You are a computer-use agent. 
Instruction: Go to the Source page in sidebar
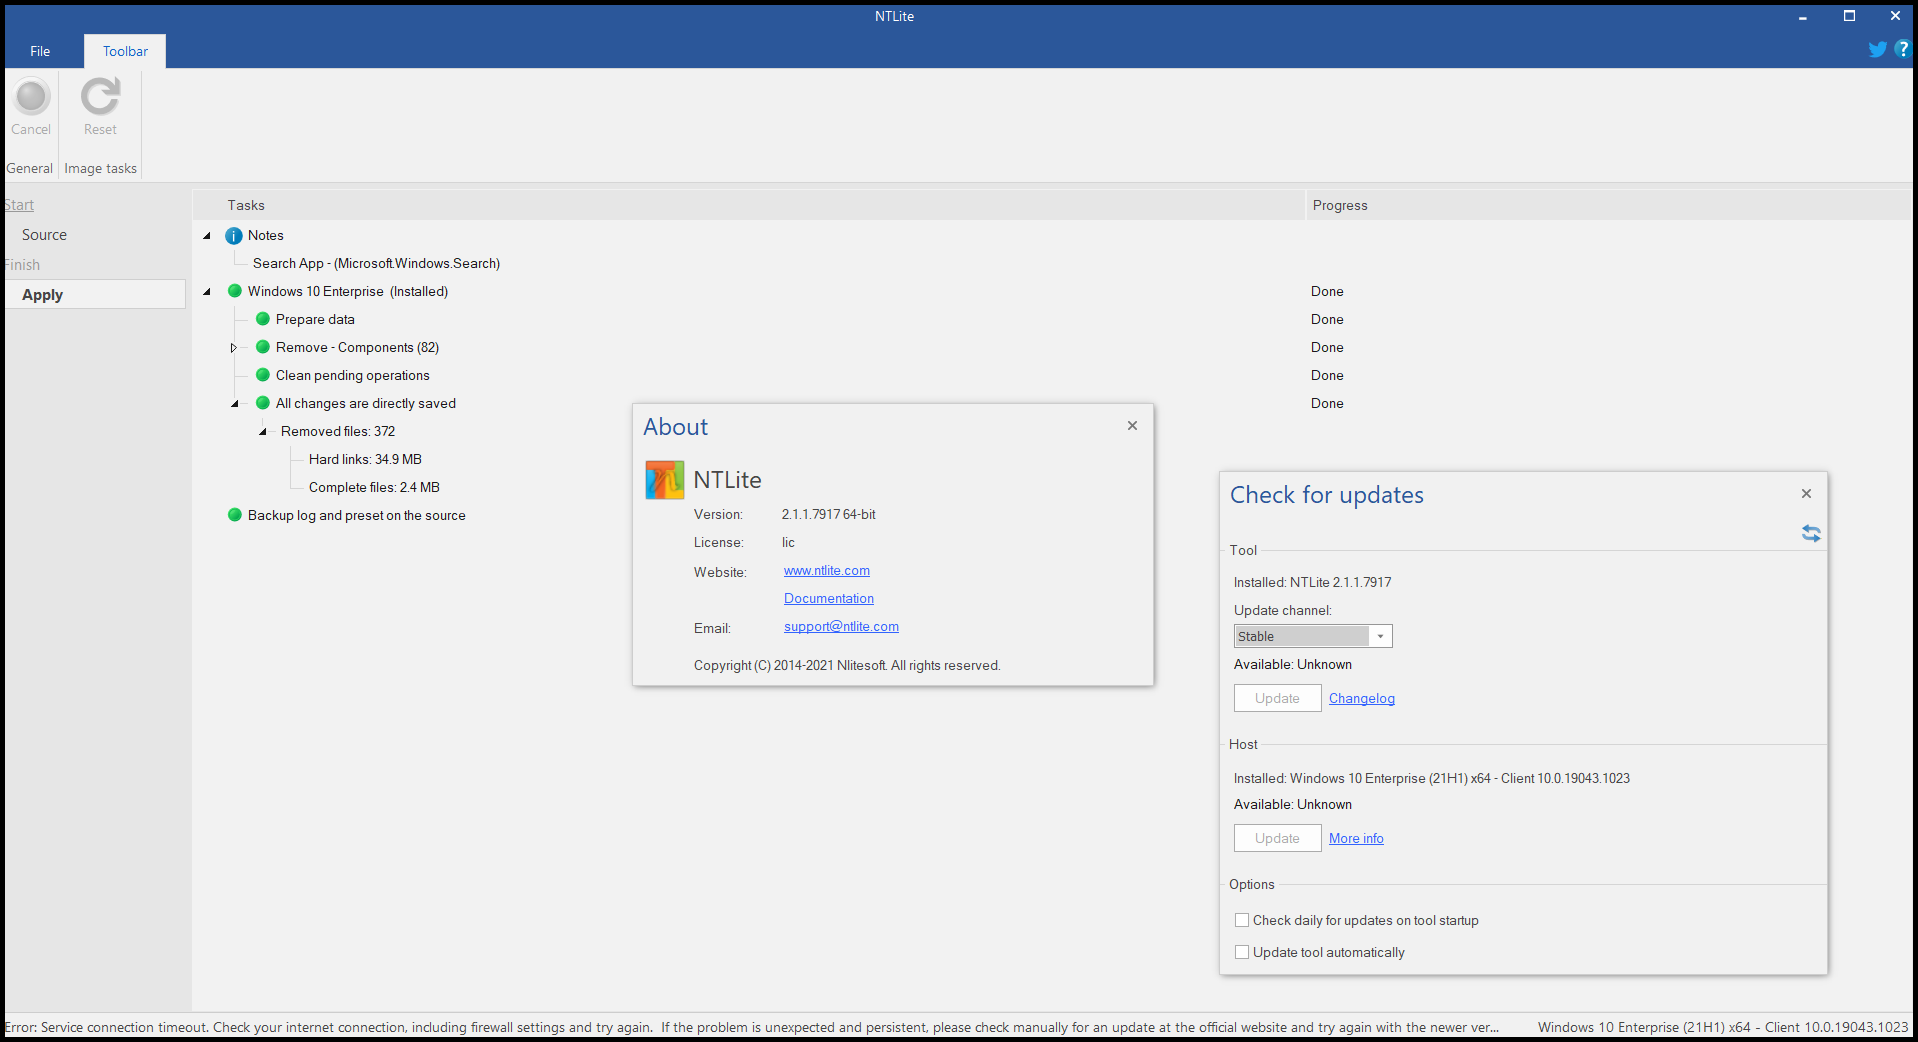(x=44, y=235)
